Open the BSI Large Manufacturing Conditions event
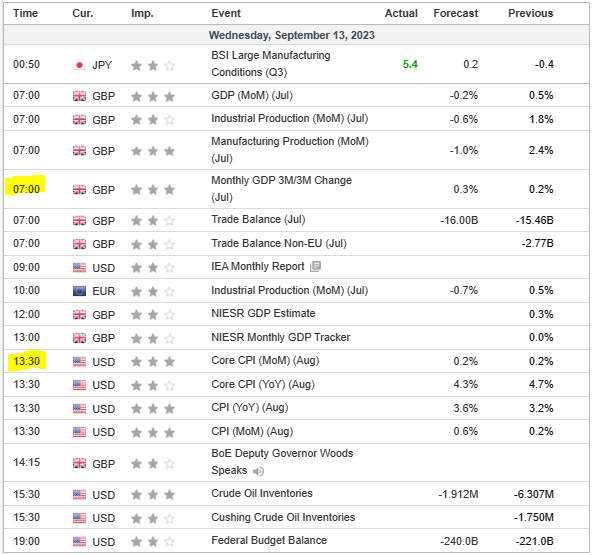The height and width of the screenshot is (555, 593). 271,64
